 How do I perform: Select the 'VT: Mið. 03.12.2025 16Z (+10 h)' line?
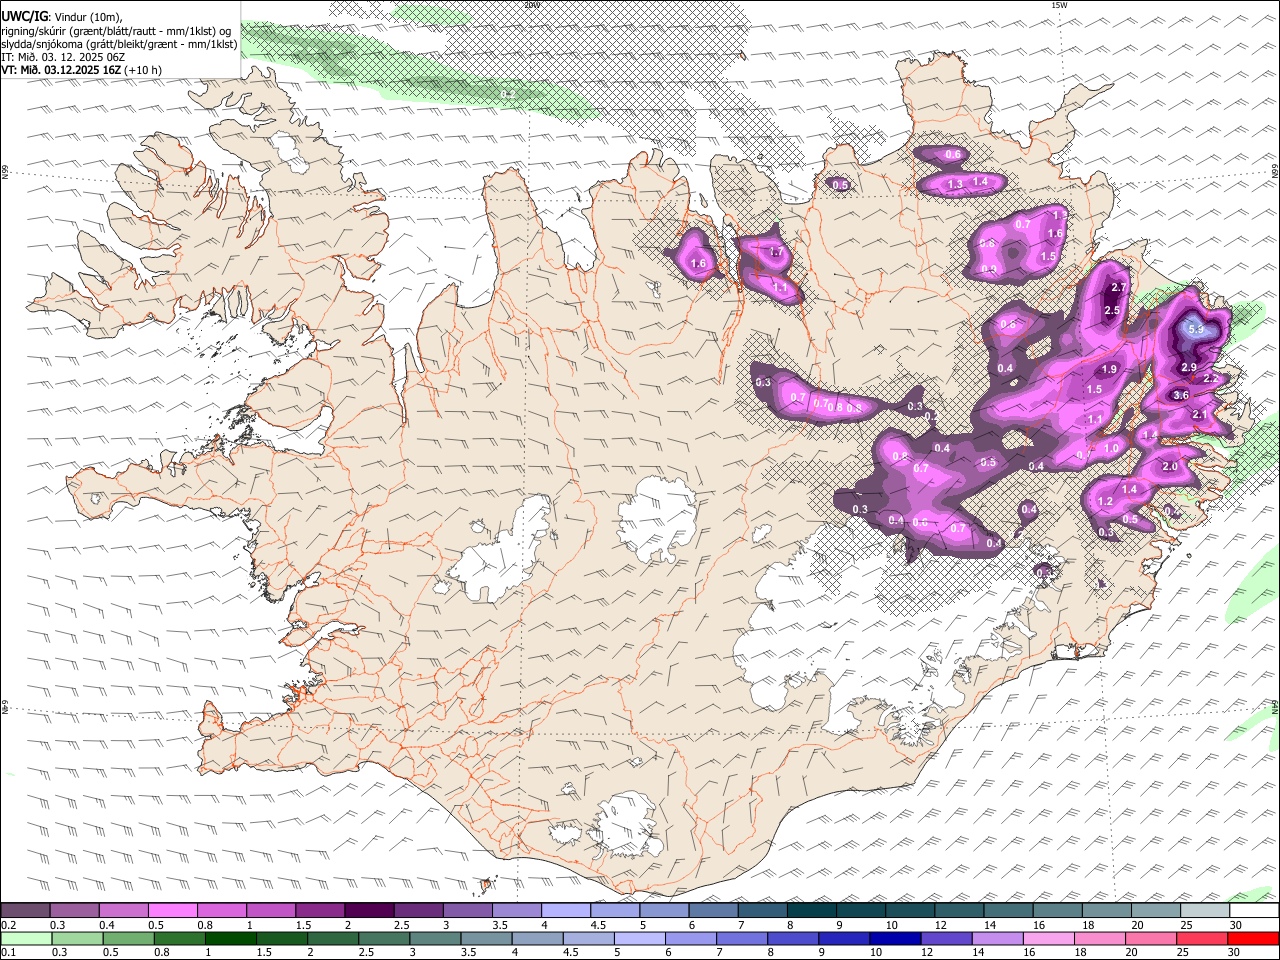click(x=82, y=70)
